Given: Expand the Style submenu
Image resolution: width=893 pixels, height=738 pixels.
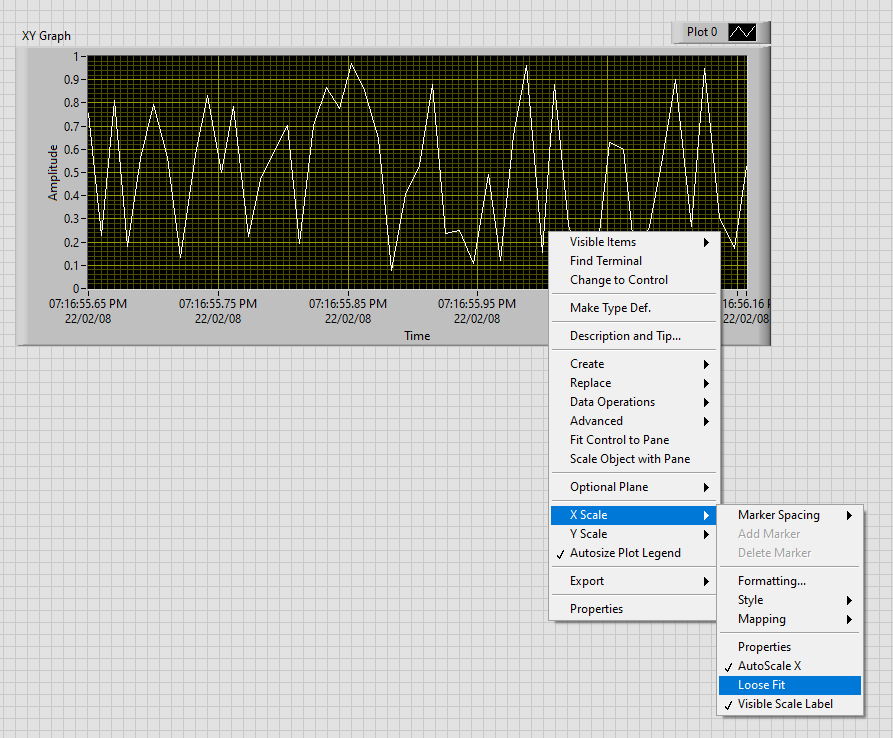Looking at the screenshot, I should [790, 600].
